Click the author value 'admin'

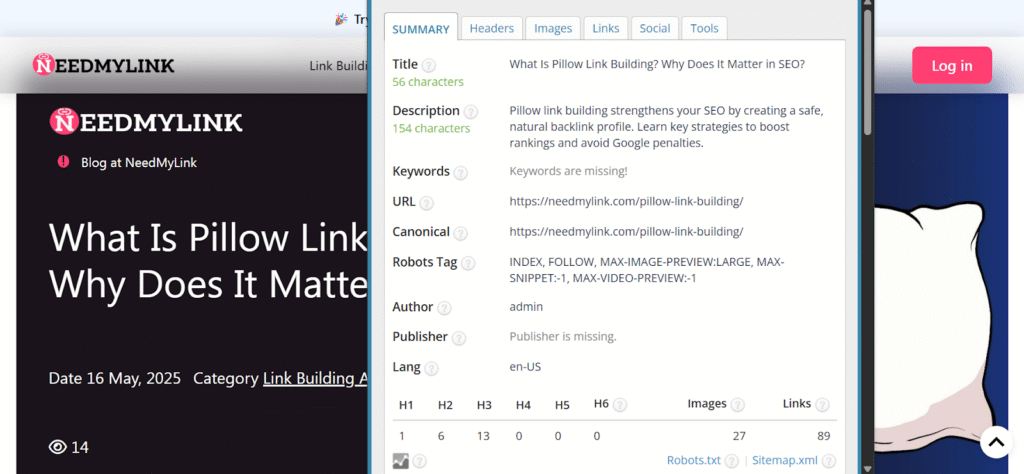(x=526, y=306)
